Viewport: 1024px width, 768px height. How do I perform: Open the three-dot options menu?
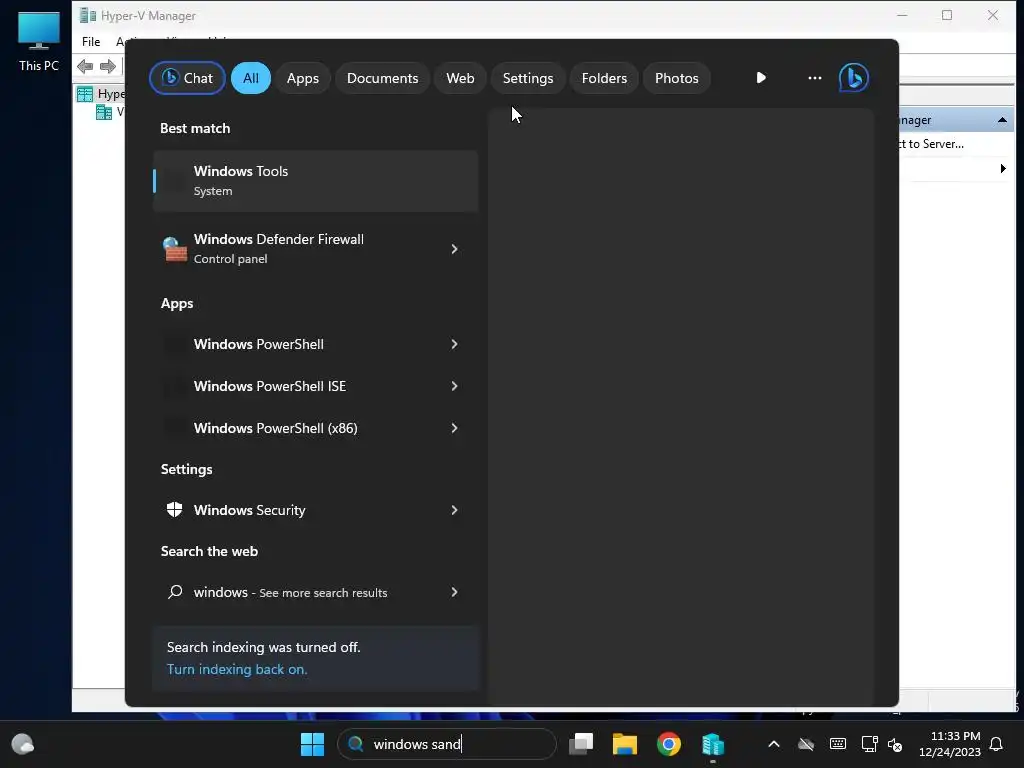click(x=814, y=78)
